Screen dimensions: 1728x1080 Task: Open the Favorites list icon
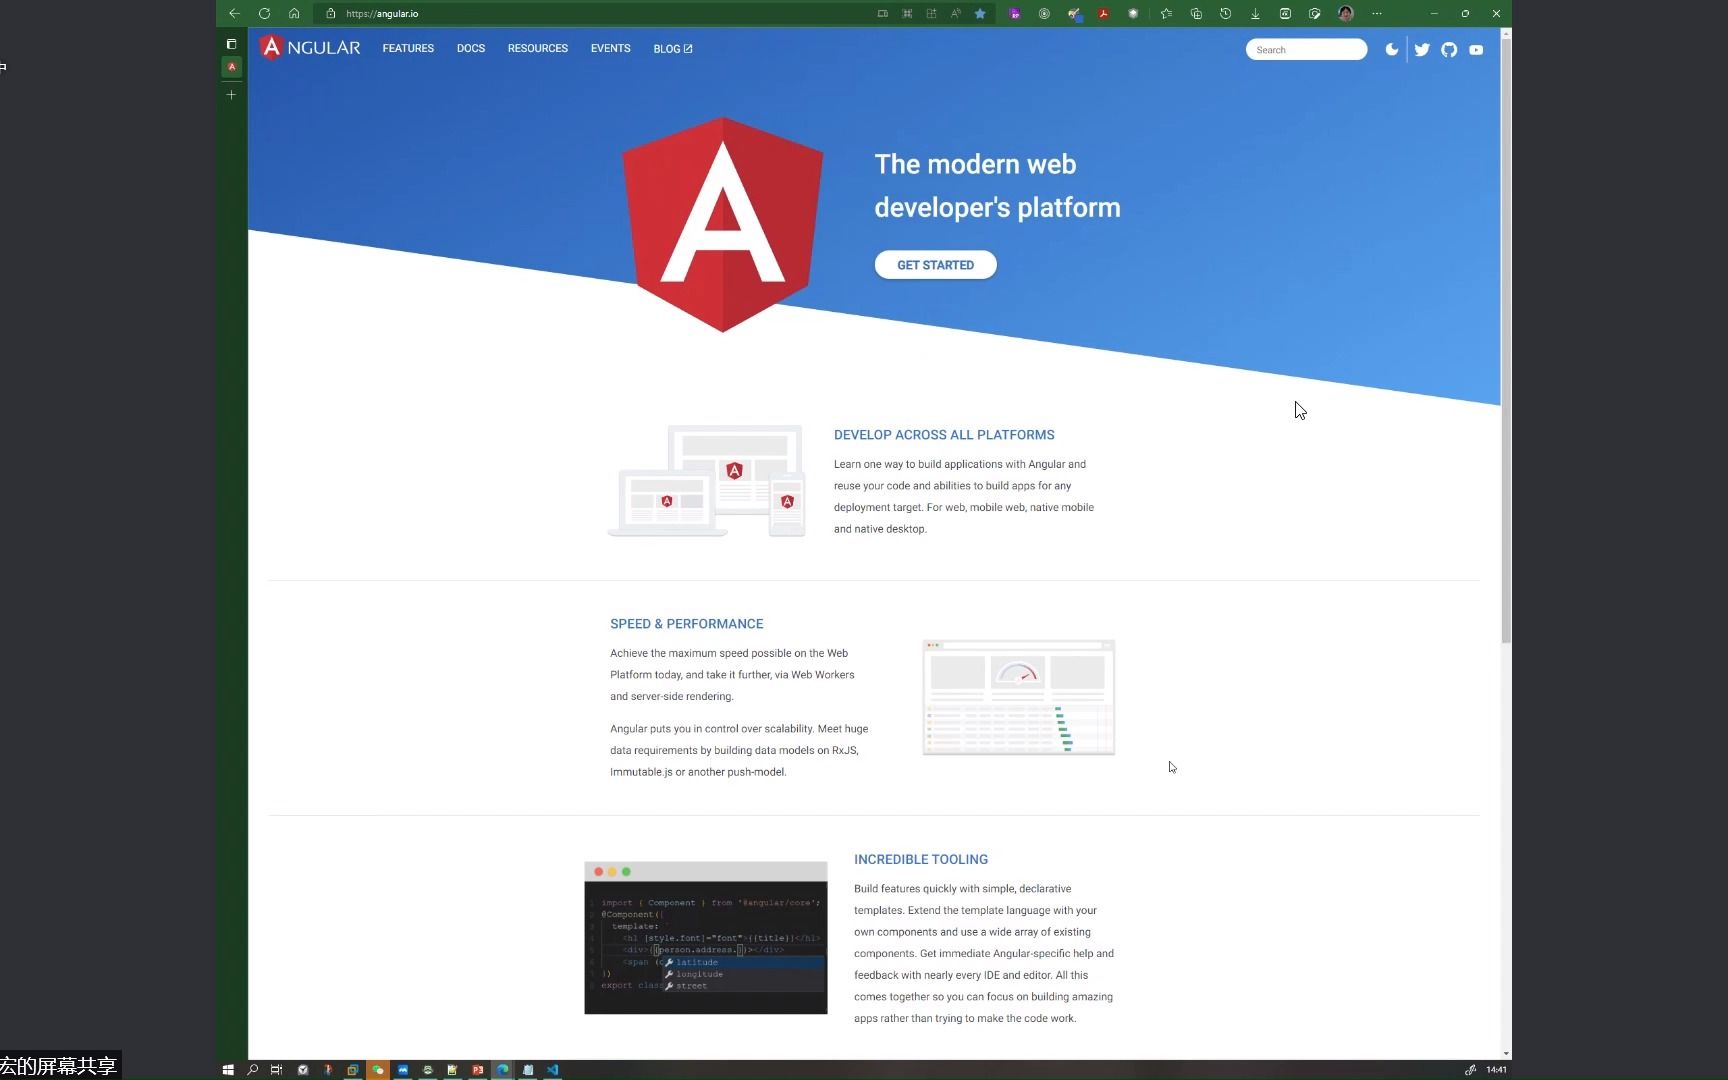1166,13
